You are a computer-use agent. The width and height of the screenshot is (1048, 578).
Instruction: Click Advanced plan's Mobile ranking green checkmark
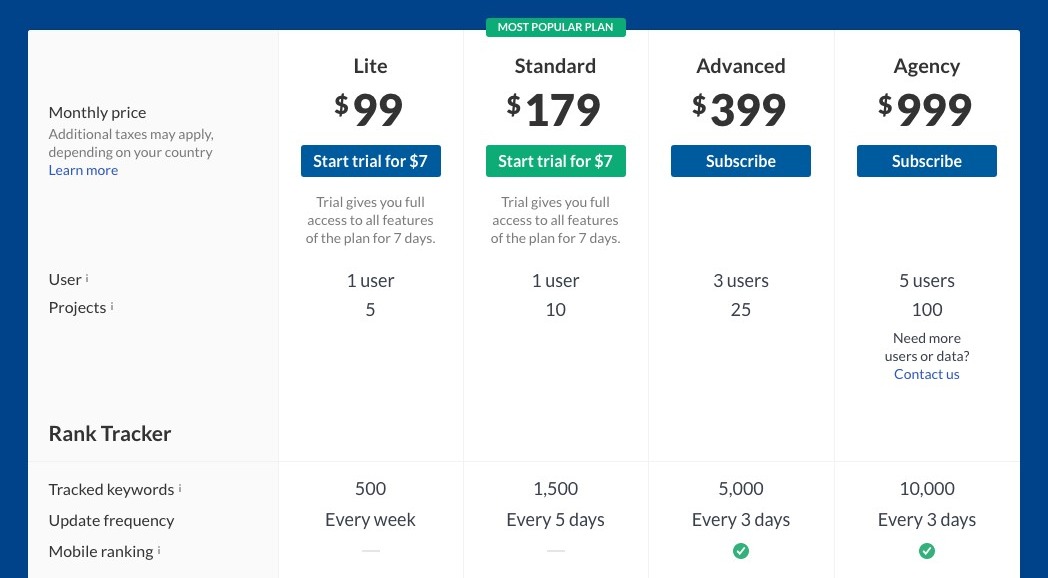point(741,551)
